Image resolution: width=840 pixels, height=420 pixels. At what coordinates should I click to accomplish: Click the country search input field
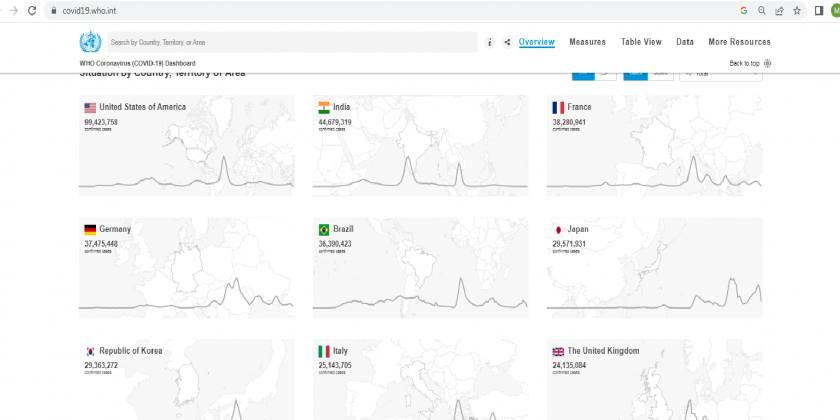pos(290,43)
